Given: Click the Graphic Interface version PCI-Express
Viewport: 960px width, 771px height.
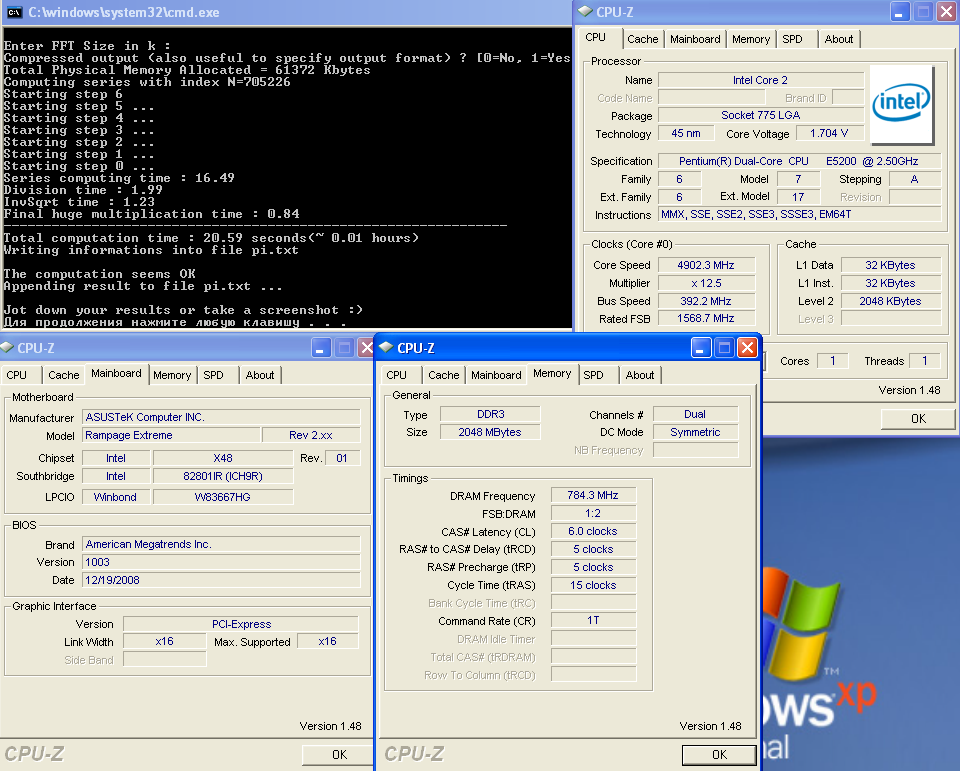Looking at the screenshot, I should coord(241,624).
